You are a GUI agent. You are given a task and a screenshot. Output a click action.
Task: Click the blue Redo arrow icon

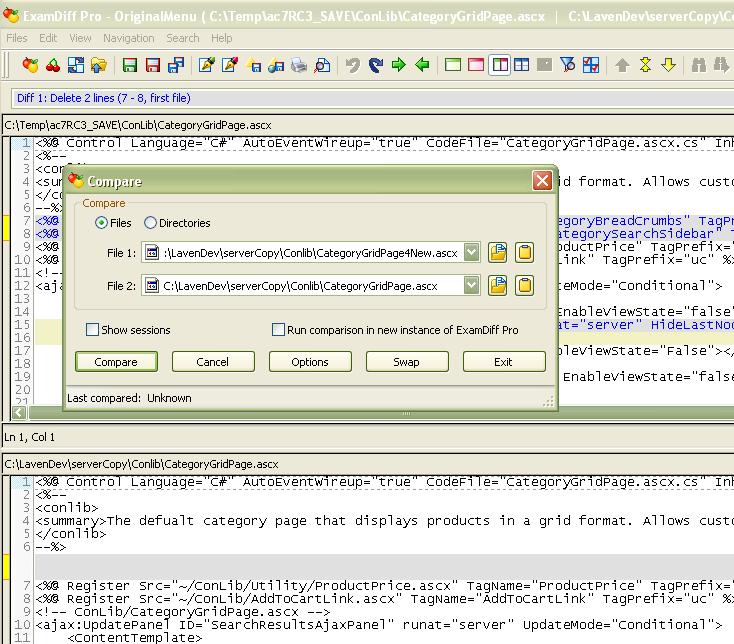pyautogui.click(x=376, y=65)
